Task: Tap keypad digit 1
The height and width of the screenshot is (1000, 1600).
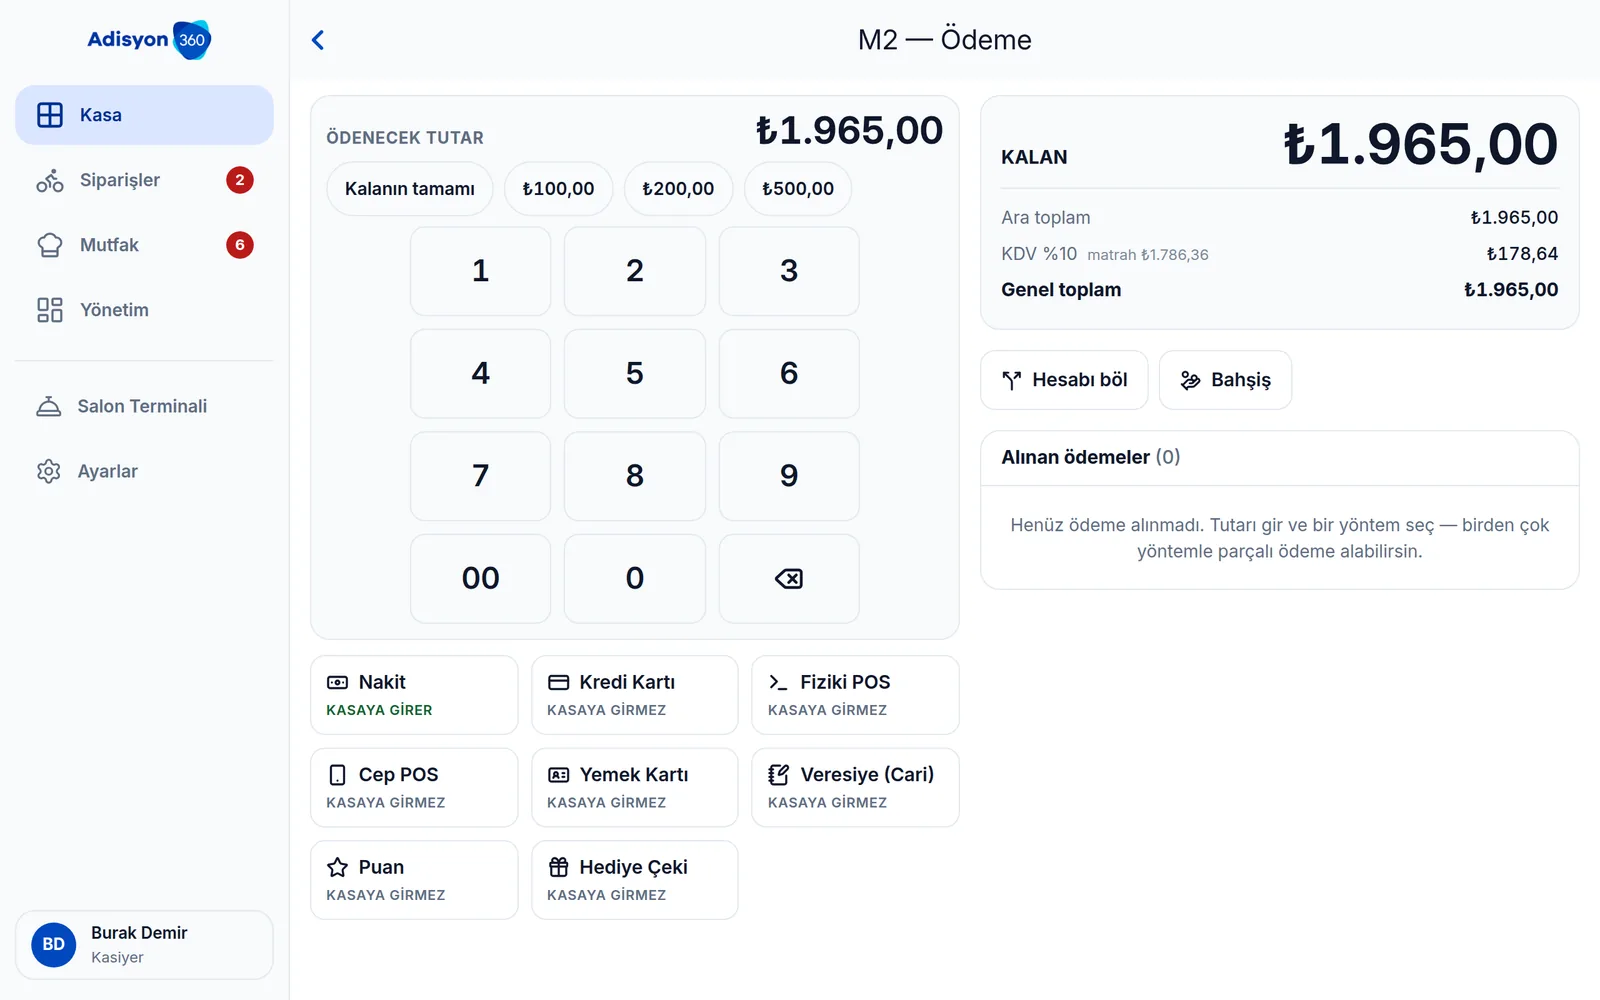Action: coord(480,271)
